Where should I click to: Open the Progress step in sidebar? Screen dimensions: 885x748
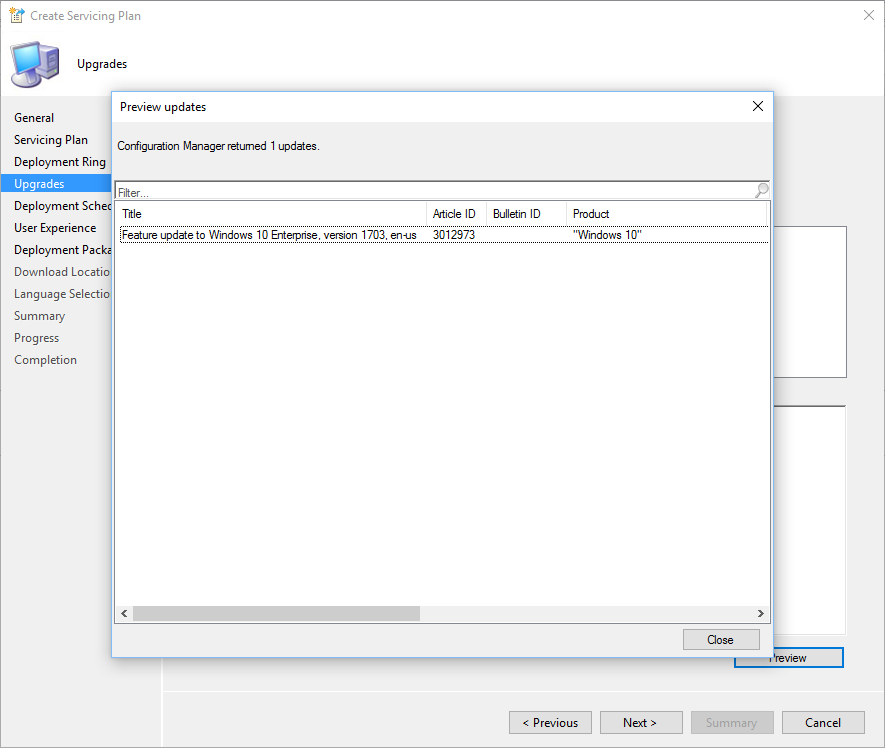coord(37,338)
